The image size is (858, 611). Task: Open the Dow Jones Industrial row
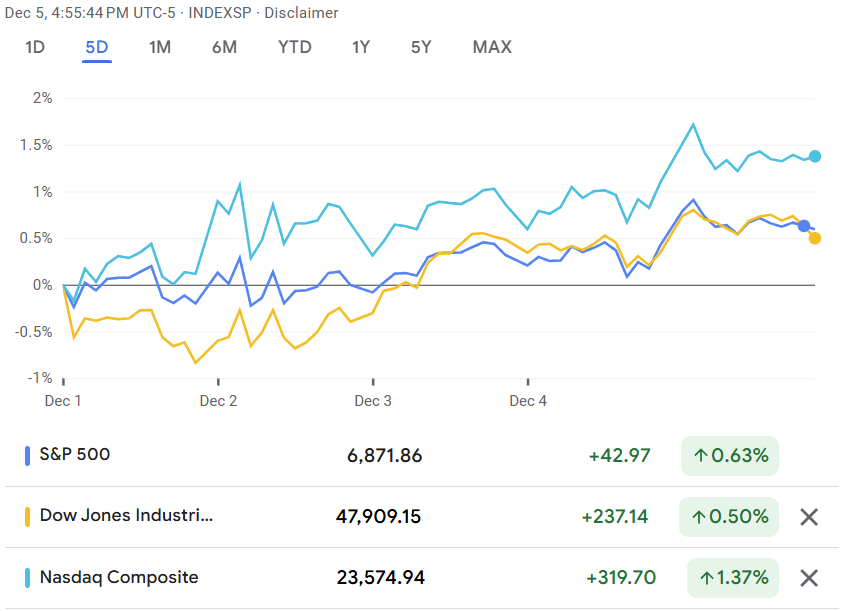point(126,516)
